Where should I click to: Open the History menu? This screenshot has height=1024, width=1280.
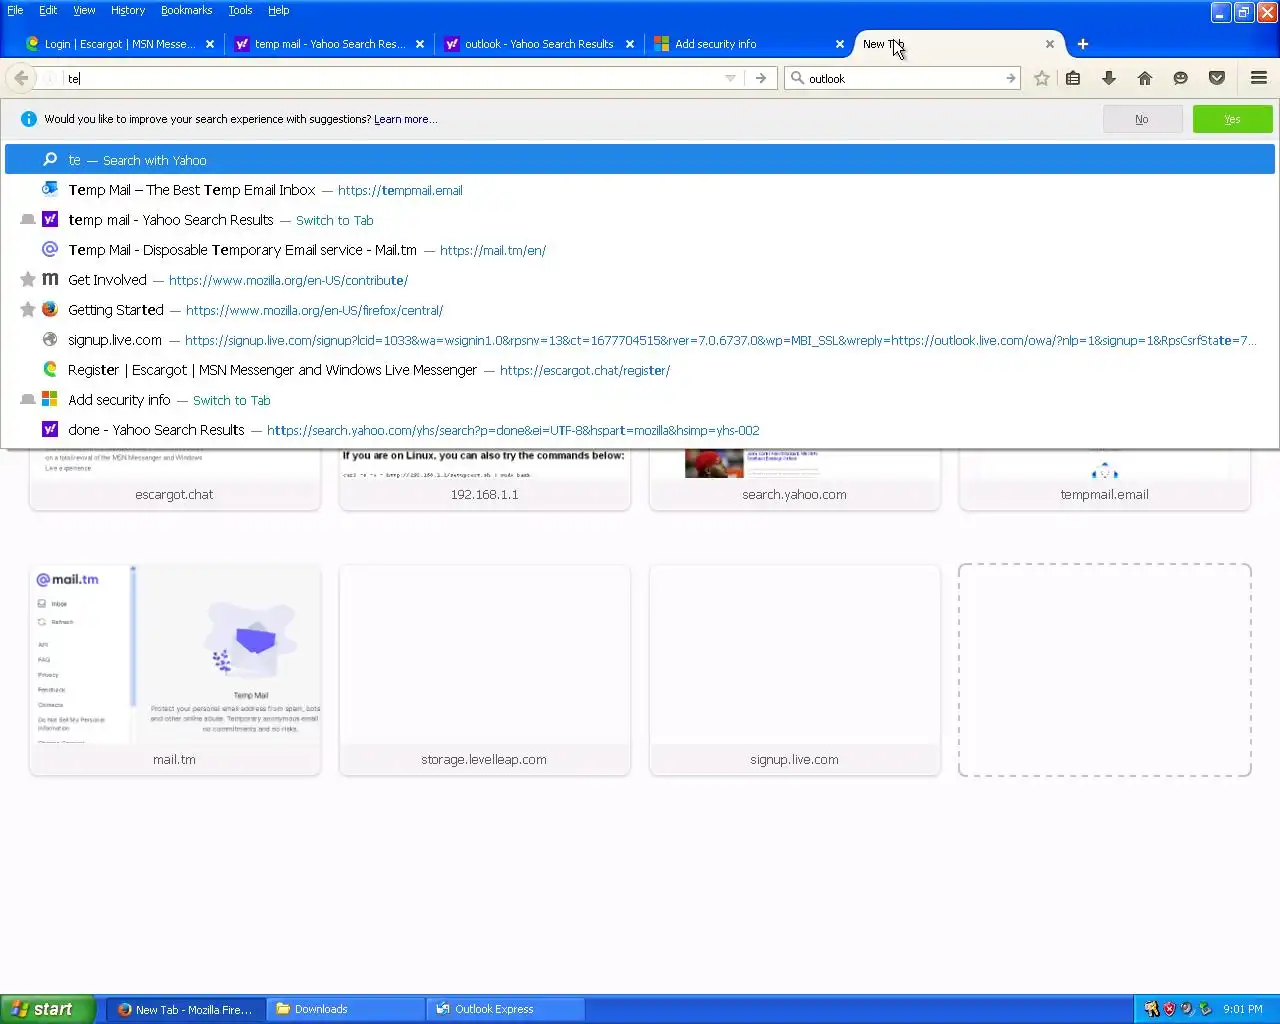(128, 10)
